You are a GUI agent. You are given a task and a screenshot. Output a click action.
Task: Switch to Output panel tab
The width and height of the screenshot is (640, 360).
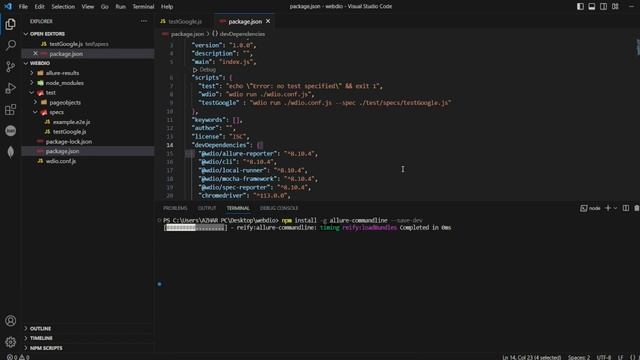point(207,208)
